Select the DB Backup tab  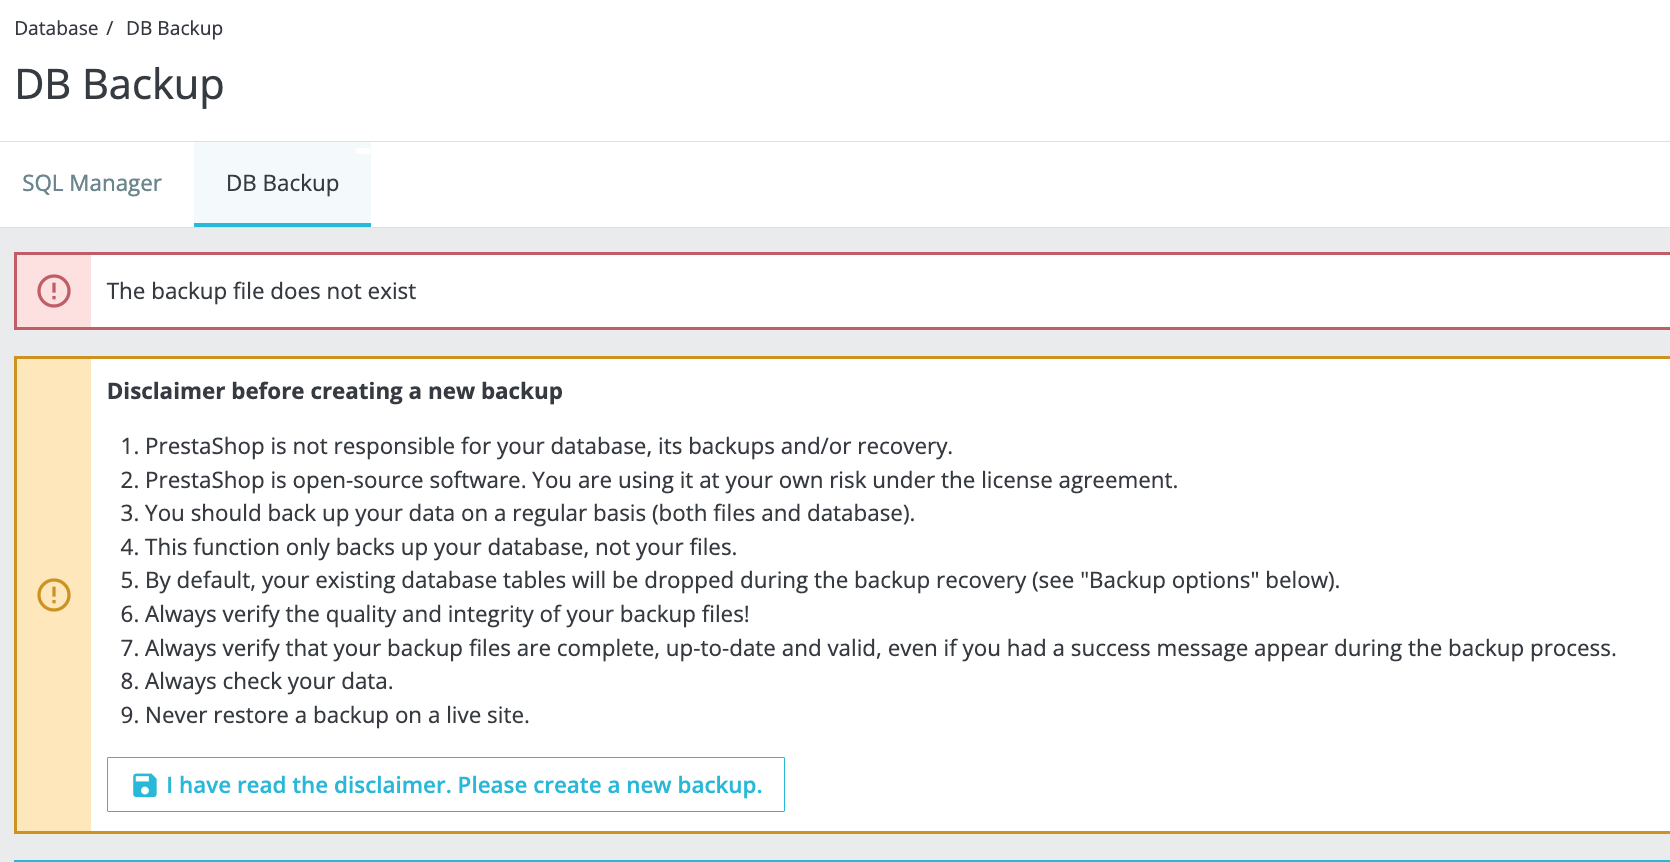[x=282, y=183]
